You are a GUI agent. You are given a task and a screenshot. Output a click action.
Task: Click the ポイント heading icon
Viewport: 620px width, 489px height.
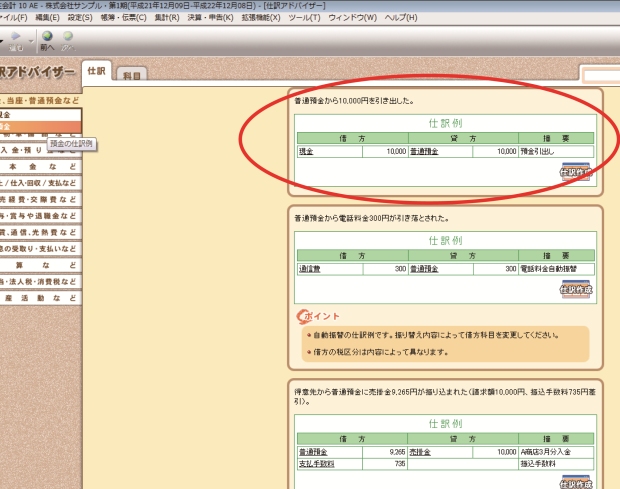304,316
